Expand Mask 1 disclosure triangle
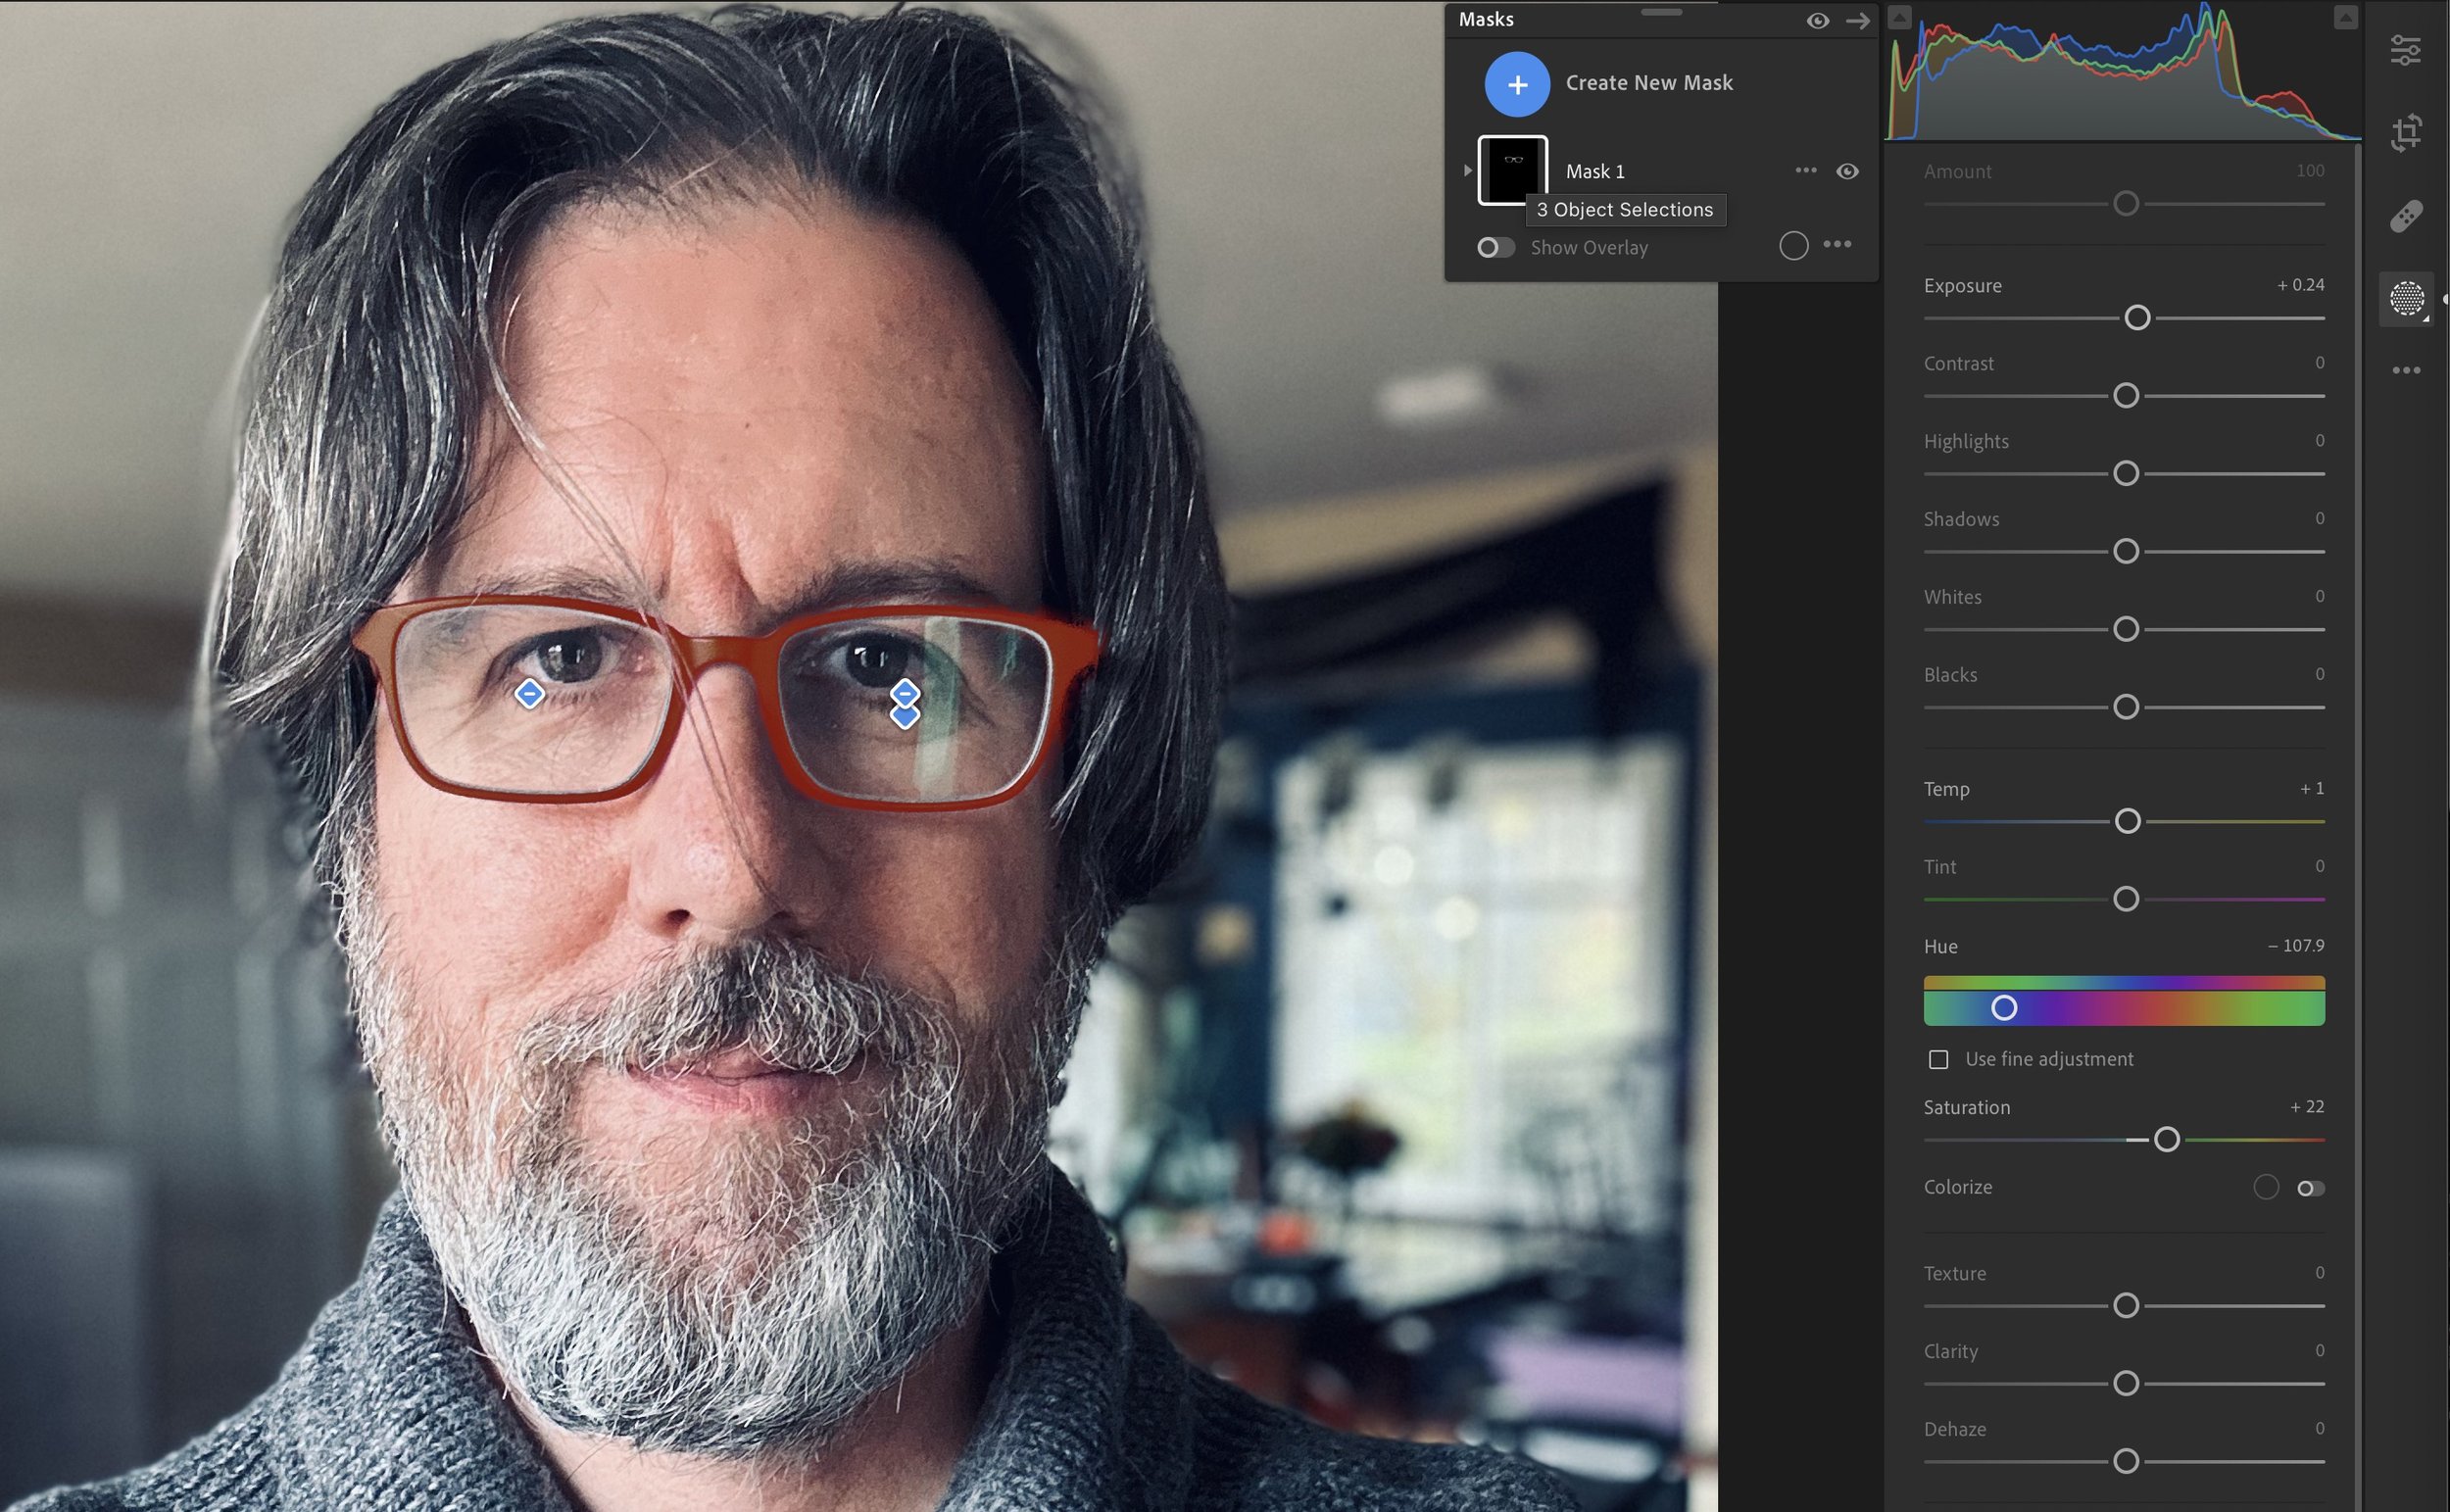This screenshot has height=1512, width=2450. click(x=1467, y=170)
